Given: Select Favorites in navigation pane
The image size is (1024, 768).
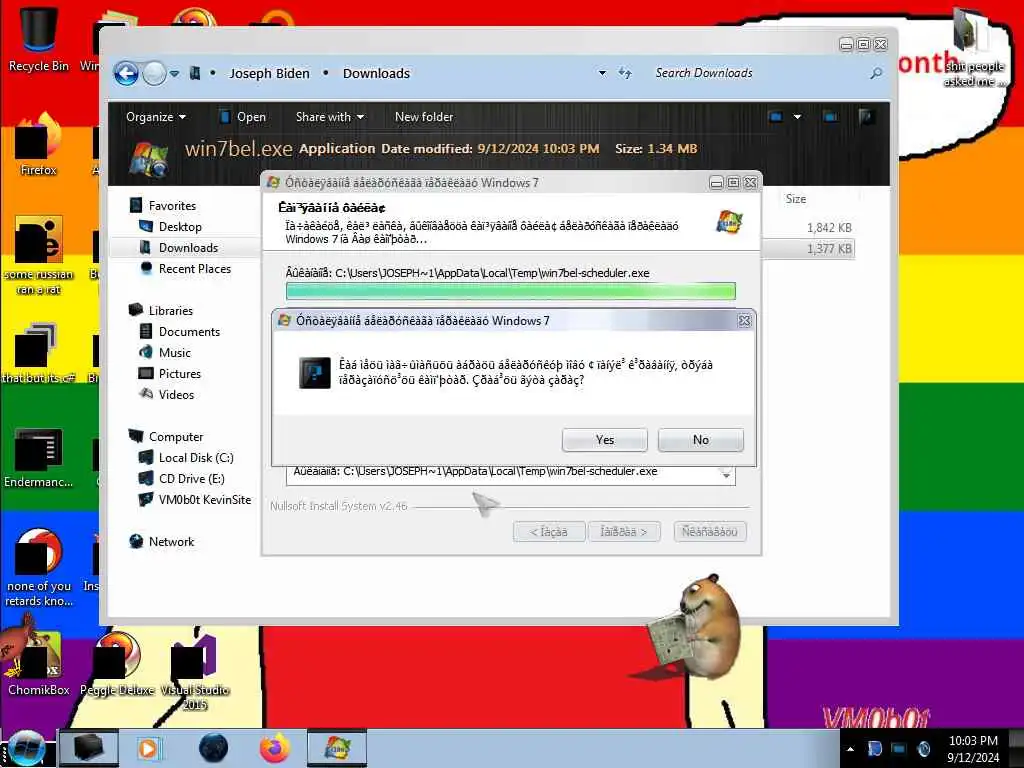Looking at the screenshot, I should coord(172,206).
